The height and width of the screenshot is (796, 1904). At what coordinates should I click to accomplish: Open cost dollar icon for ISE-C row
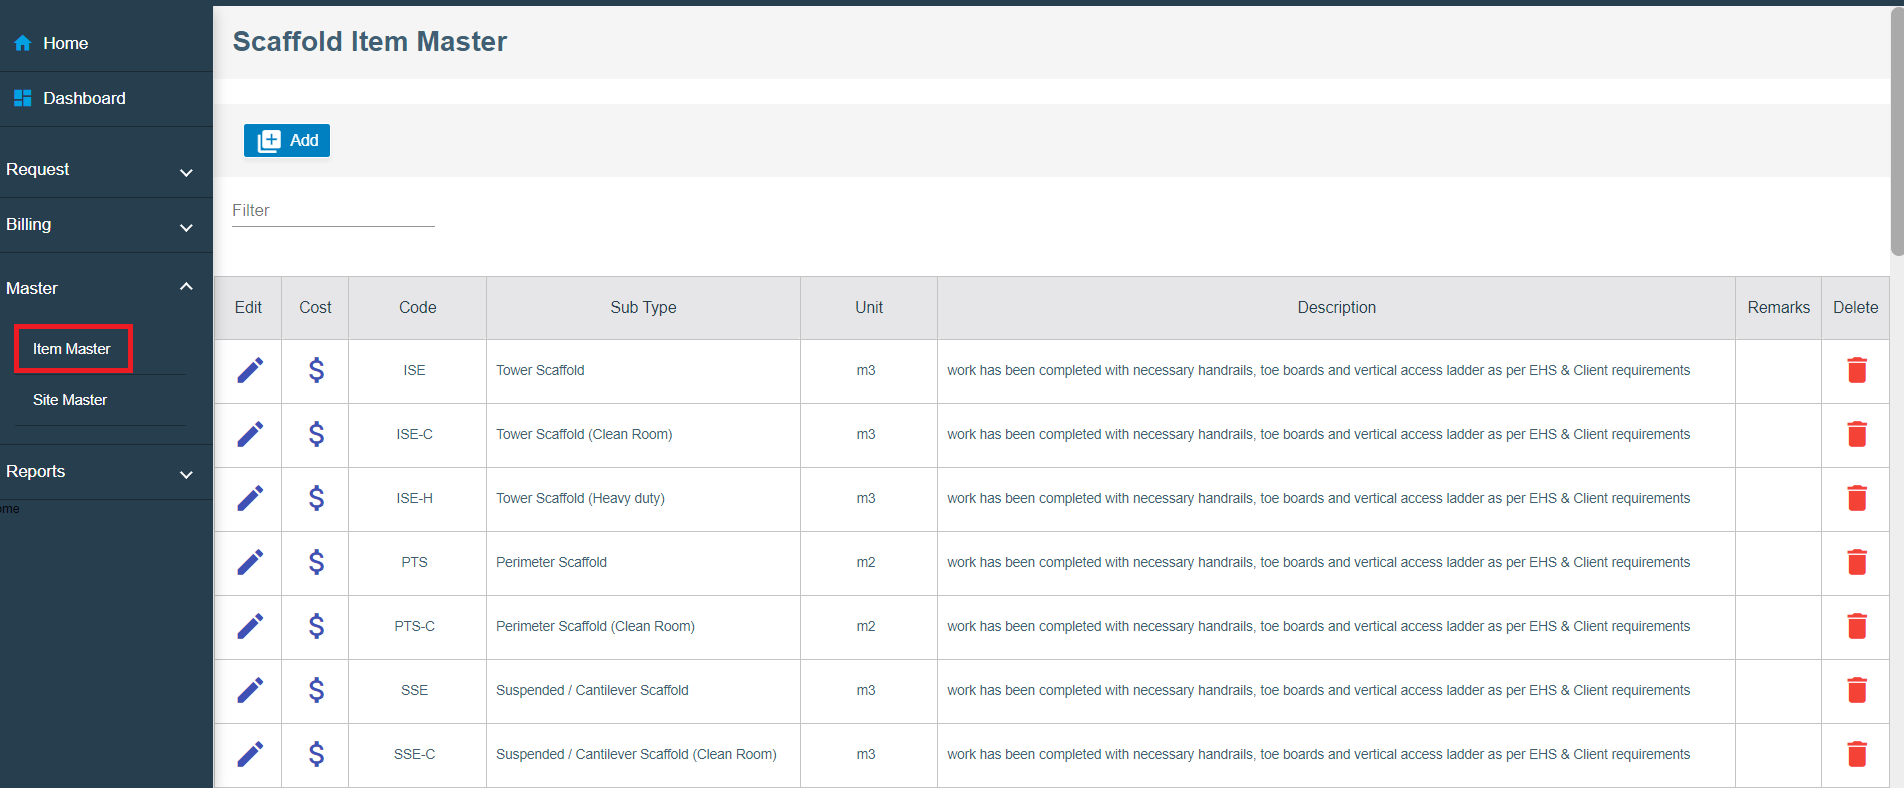(x=316, y=434)
